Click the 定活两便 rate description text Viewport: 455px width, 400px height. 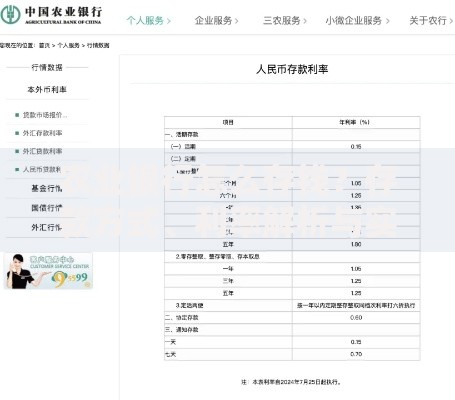356,305
